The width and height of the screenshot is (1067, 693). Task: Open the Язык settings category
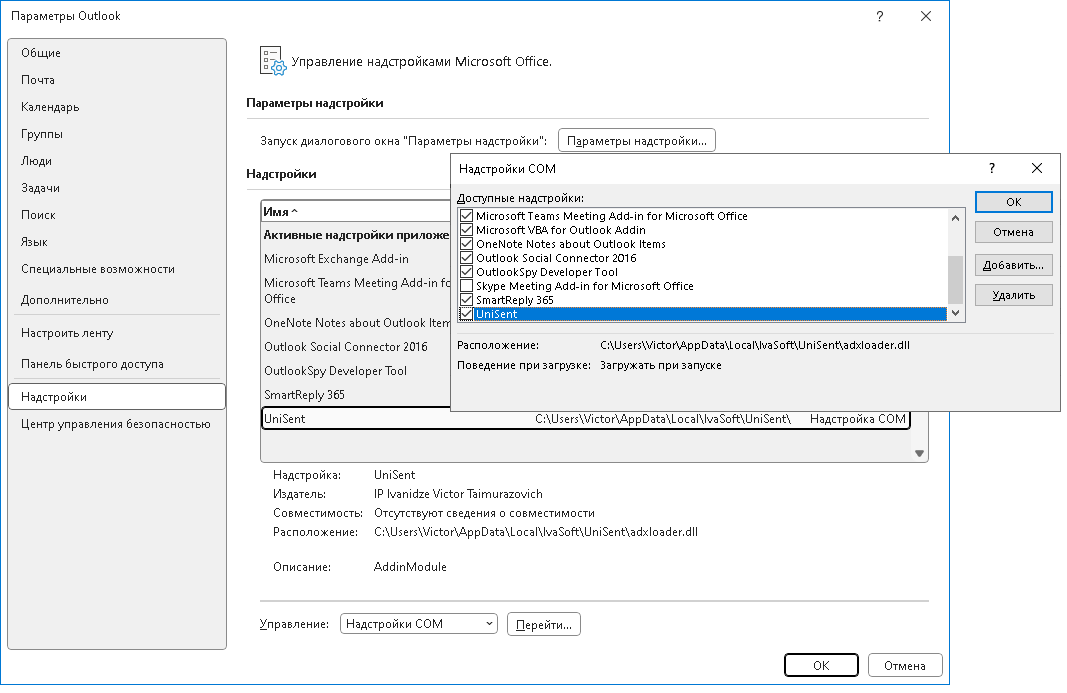tap(117, 242)
